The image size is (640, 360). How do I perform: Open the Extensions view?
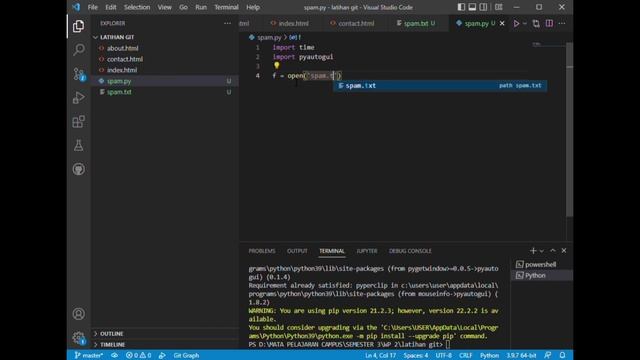pyautogui.click(x=78, y=122)
